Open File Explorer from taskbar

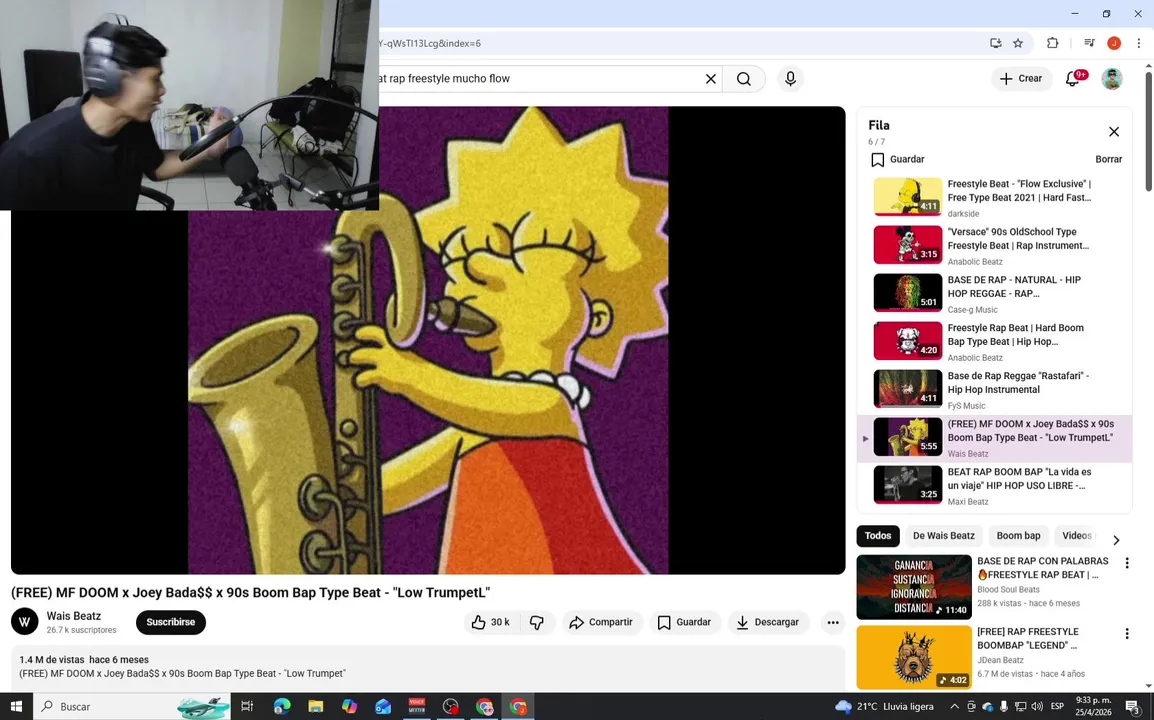click(x=316, y=707)
